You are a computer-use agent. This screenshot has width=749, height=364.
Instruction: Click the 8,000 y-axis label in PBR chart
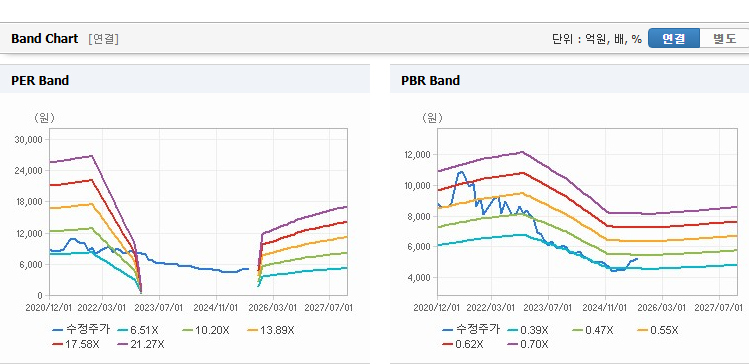pos(419,216)
